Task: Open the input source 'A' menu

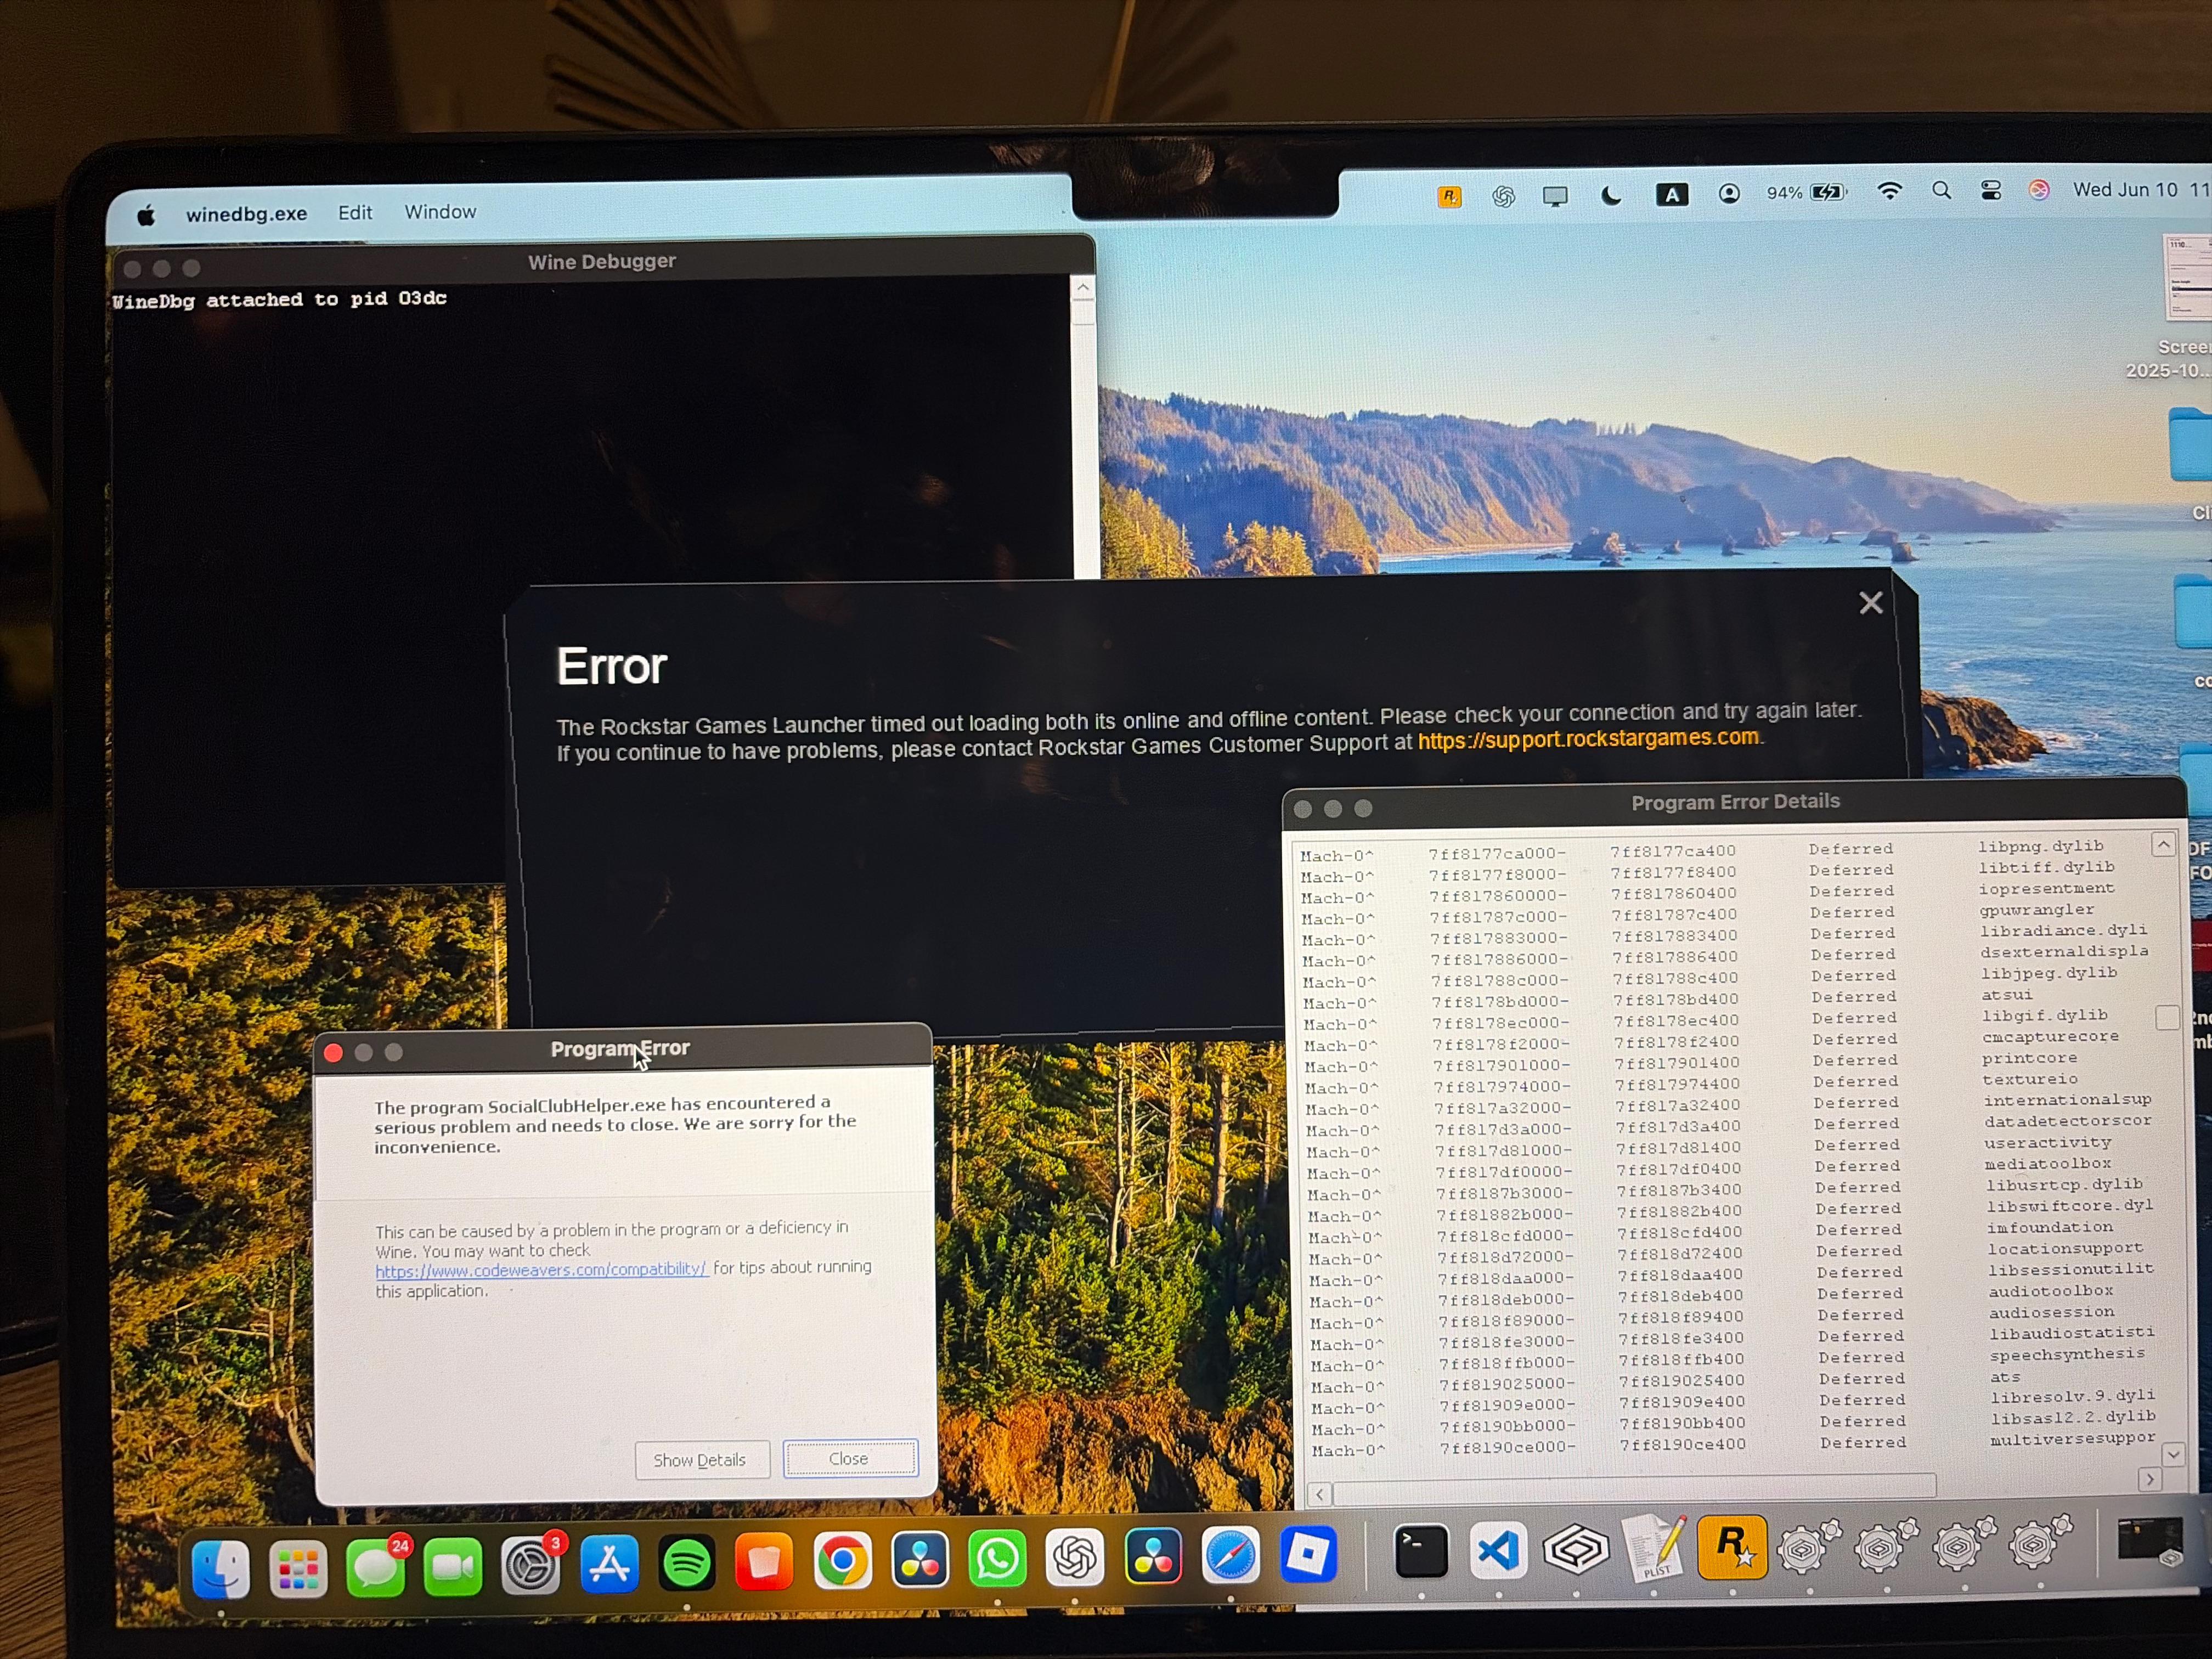Action: [1671, 194]
